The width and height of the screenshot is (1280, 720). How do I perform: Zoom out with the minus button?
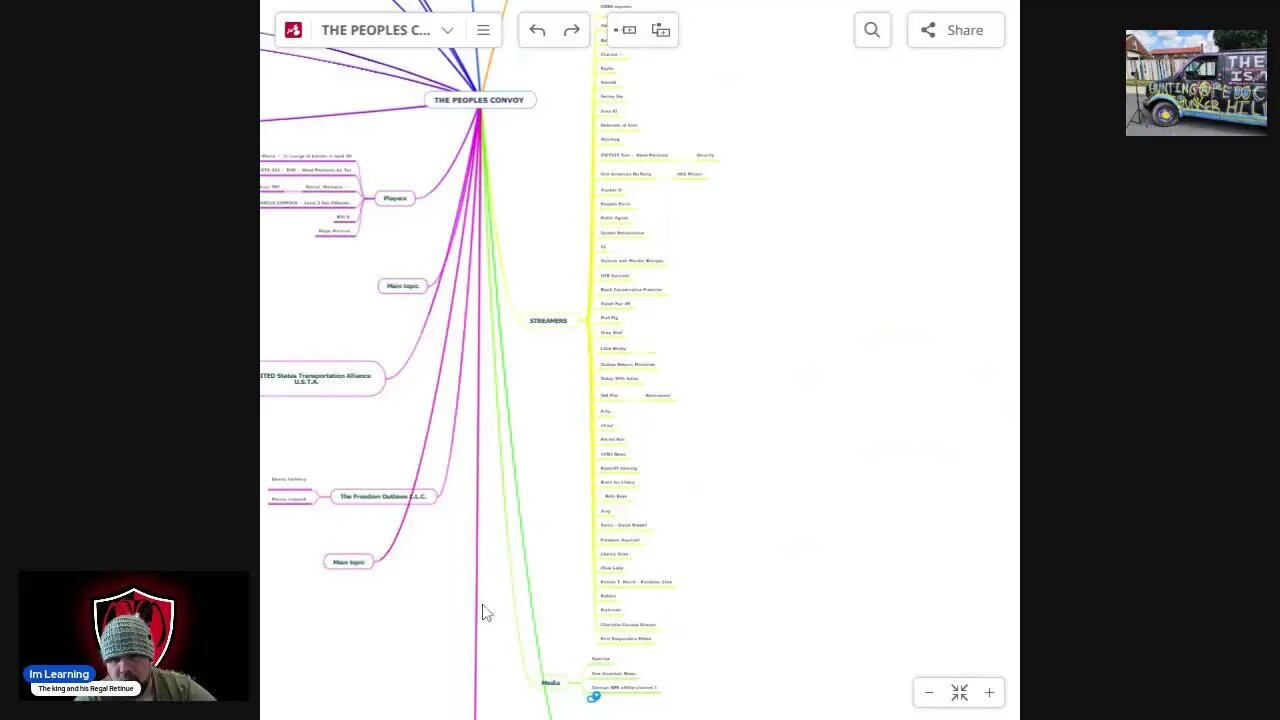coord(929,692)
